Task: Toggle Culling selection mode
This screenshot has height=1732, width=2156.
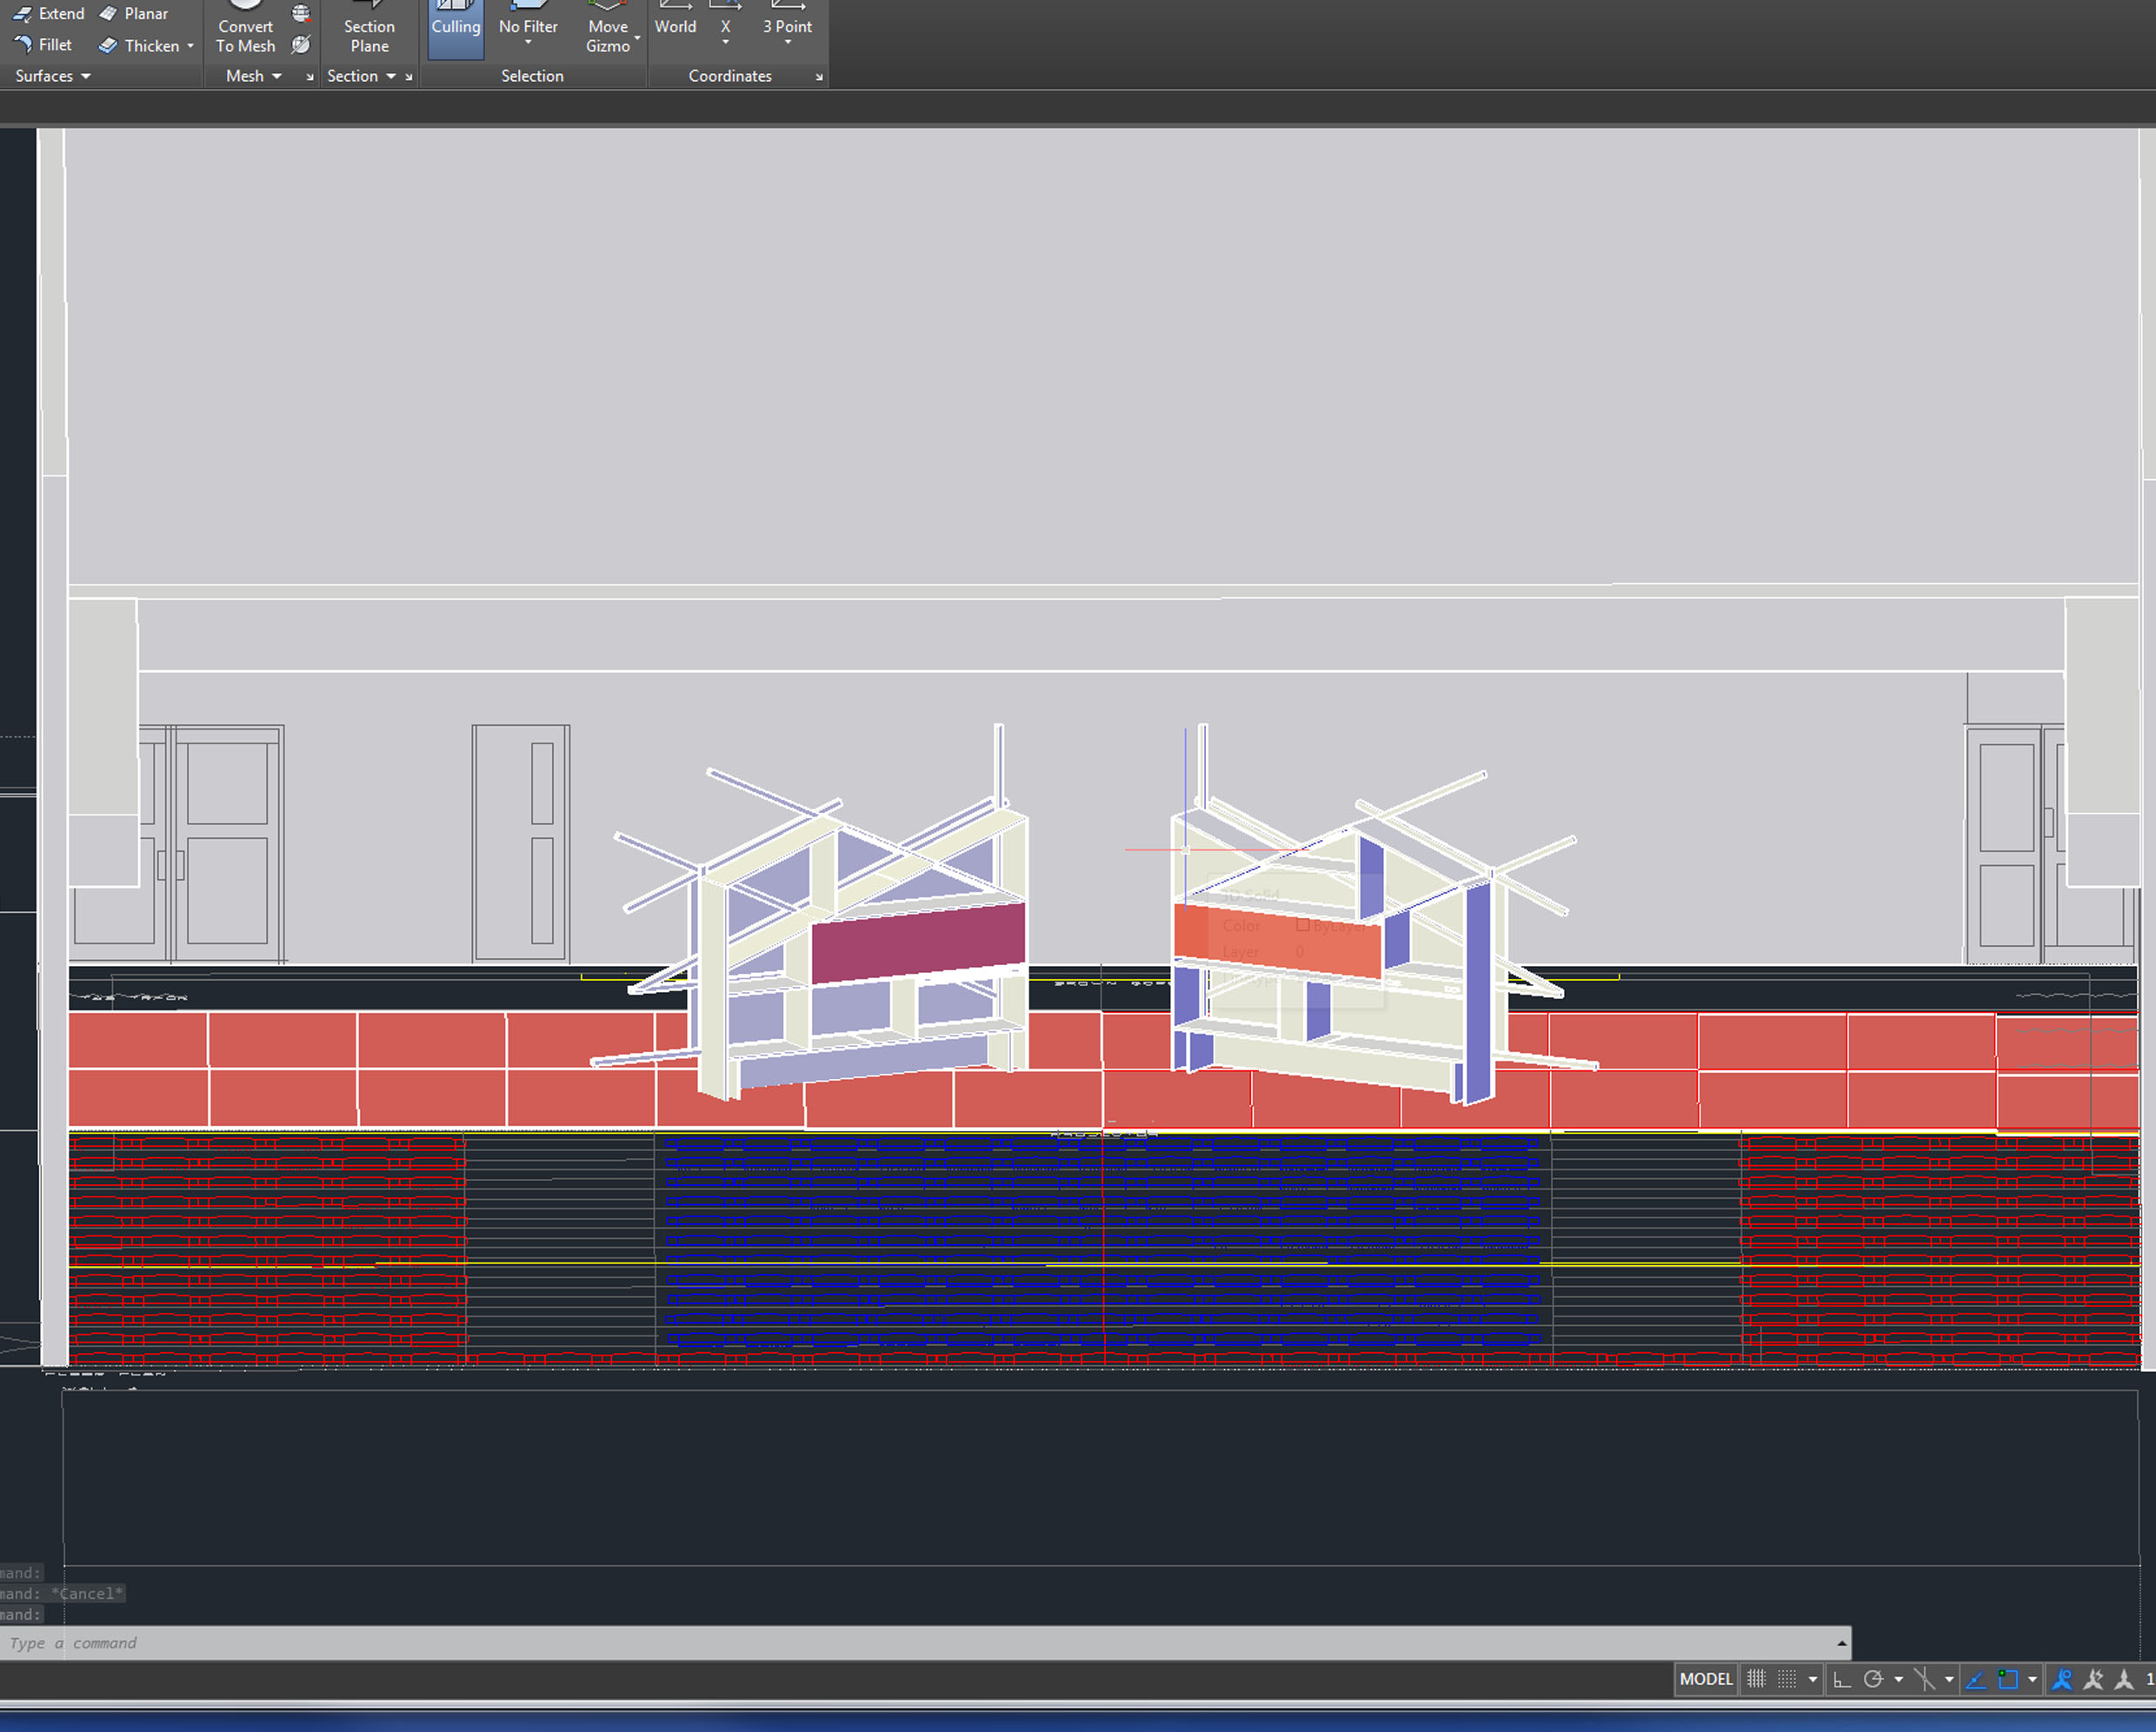Action: click(456, 26)
